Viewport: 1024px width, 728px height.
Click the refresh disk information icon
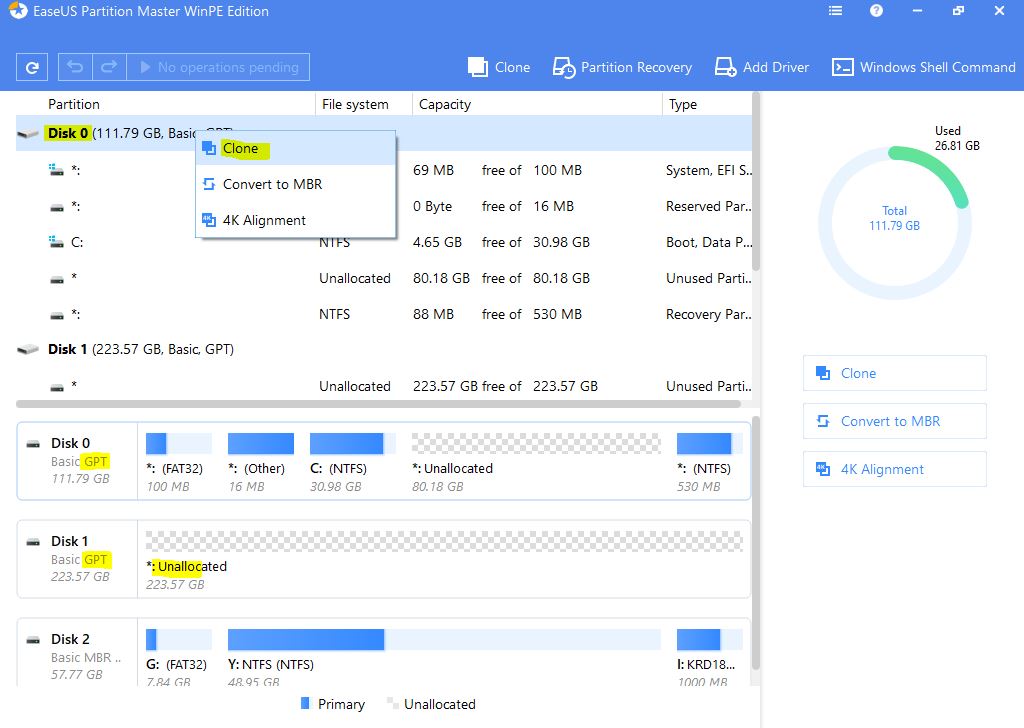click(x=32, y=68)
